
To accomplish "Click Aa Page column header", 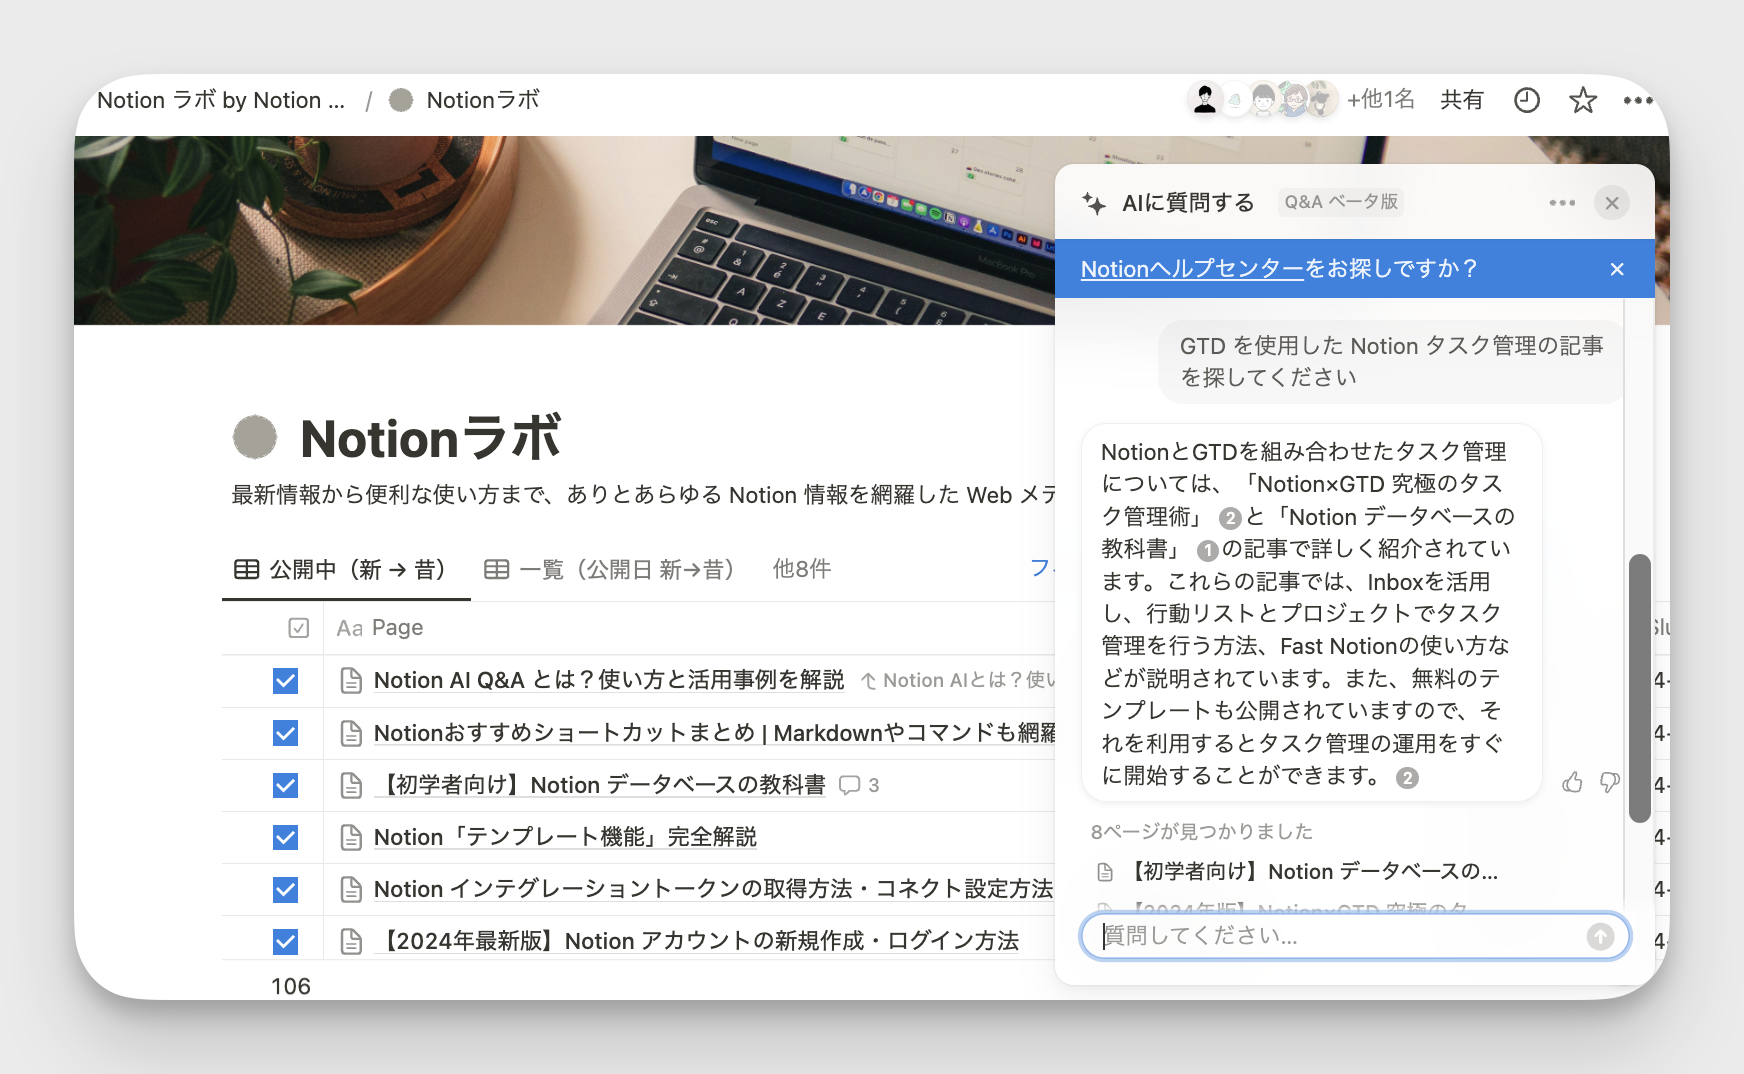I will pyautogui.click(x=380, y=628).
